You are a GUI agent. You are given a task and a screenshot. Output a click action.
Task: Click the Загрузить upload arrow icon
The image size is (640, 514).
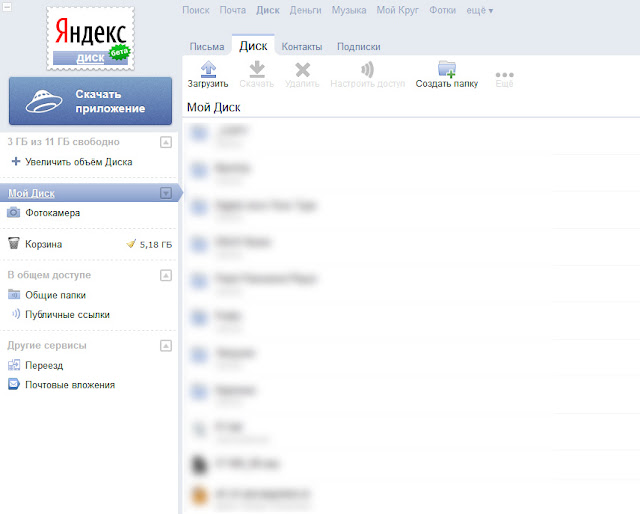click(x=209, y=69)
